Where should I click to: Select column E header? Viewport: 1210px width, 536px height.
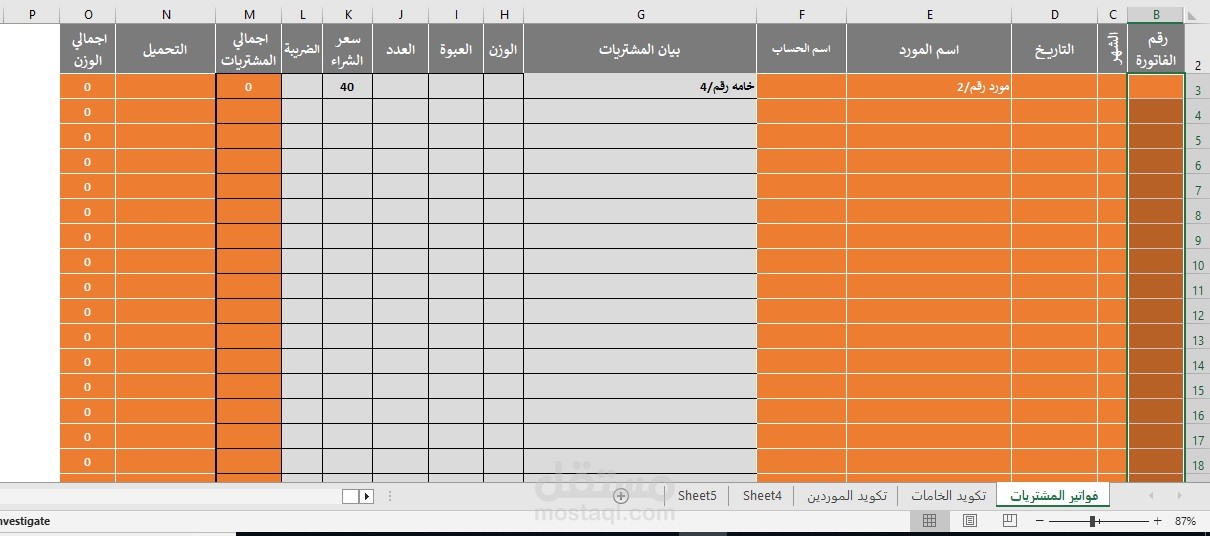929,15
